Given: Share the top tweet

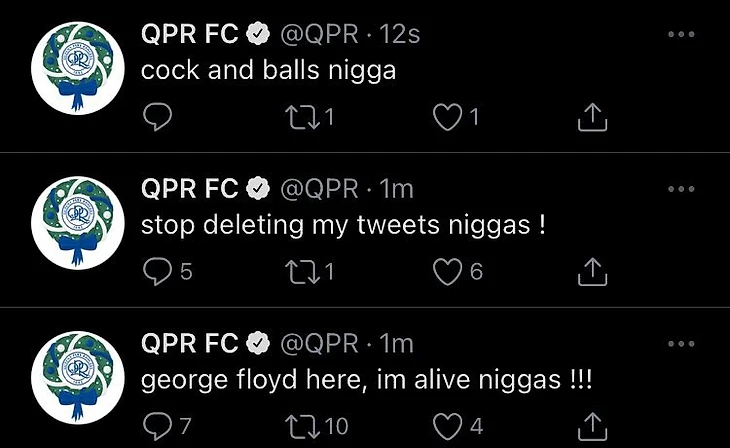Looking at the screenshot, I should [592, 118].
